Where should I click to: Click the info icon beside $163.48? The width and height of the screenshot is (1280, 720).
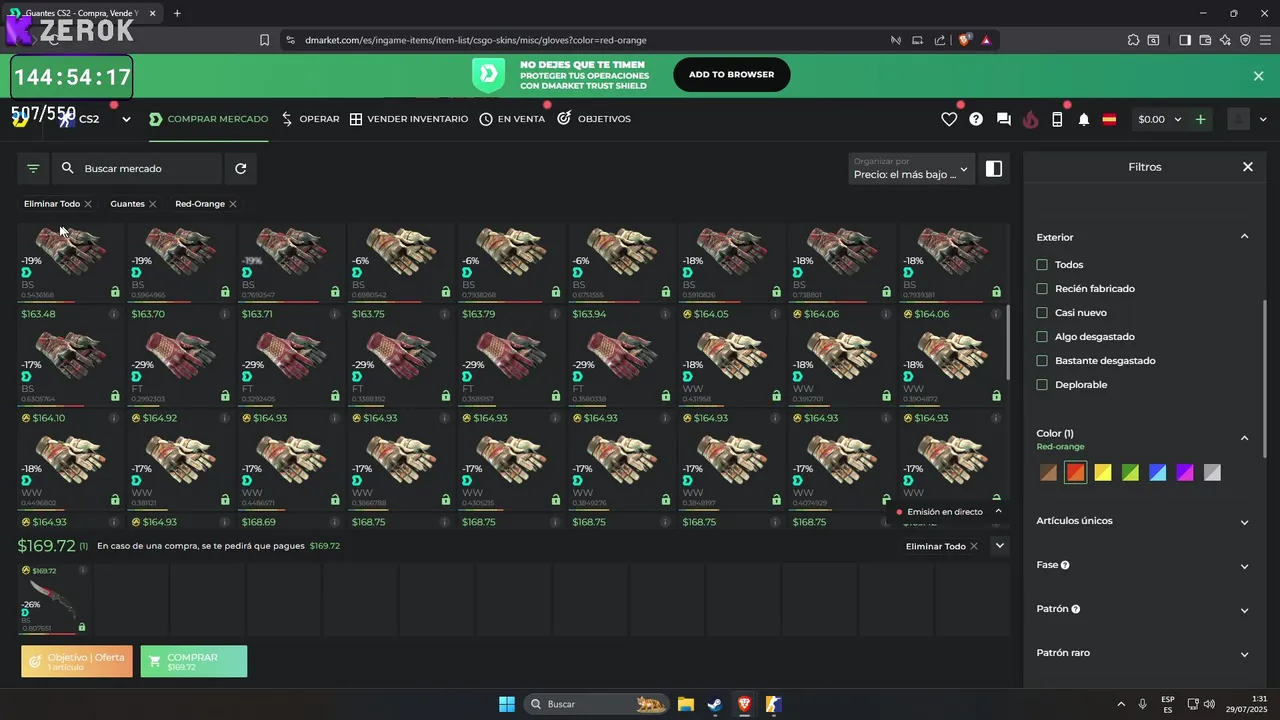click(113, 314)
